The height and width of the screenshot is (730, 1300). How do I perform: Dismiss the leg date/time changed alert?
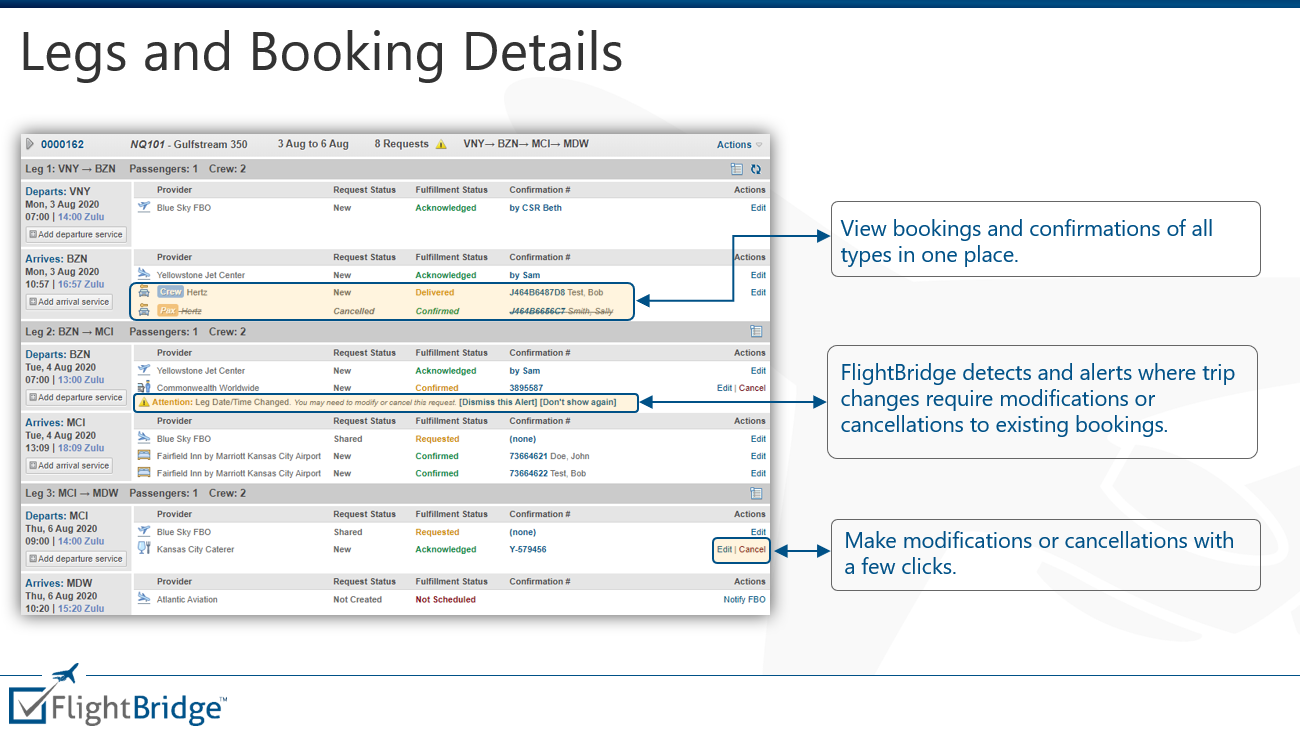(497, 402)
